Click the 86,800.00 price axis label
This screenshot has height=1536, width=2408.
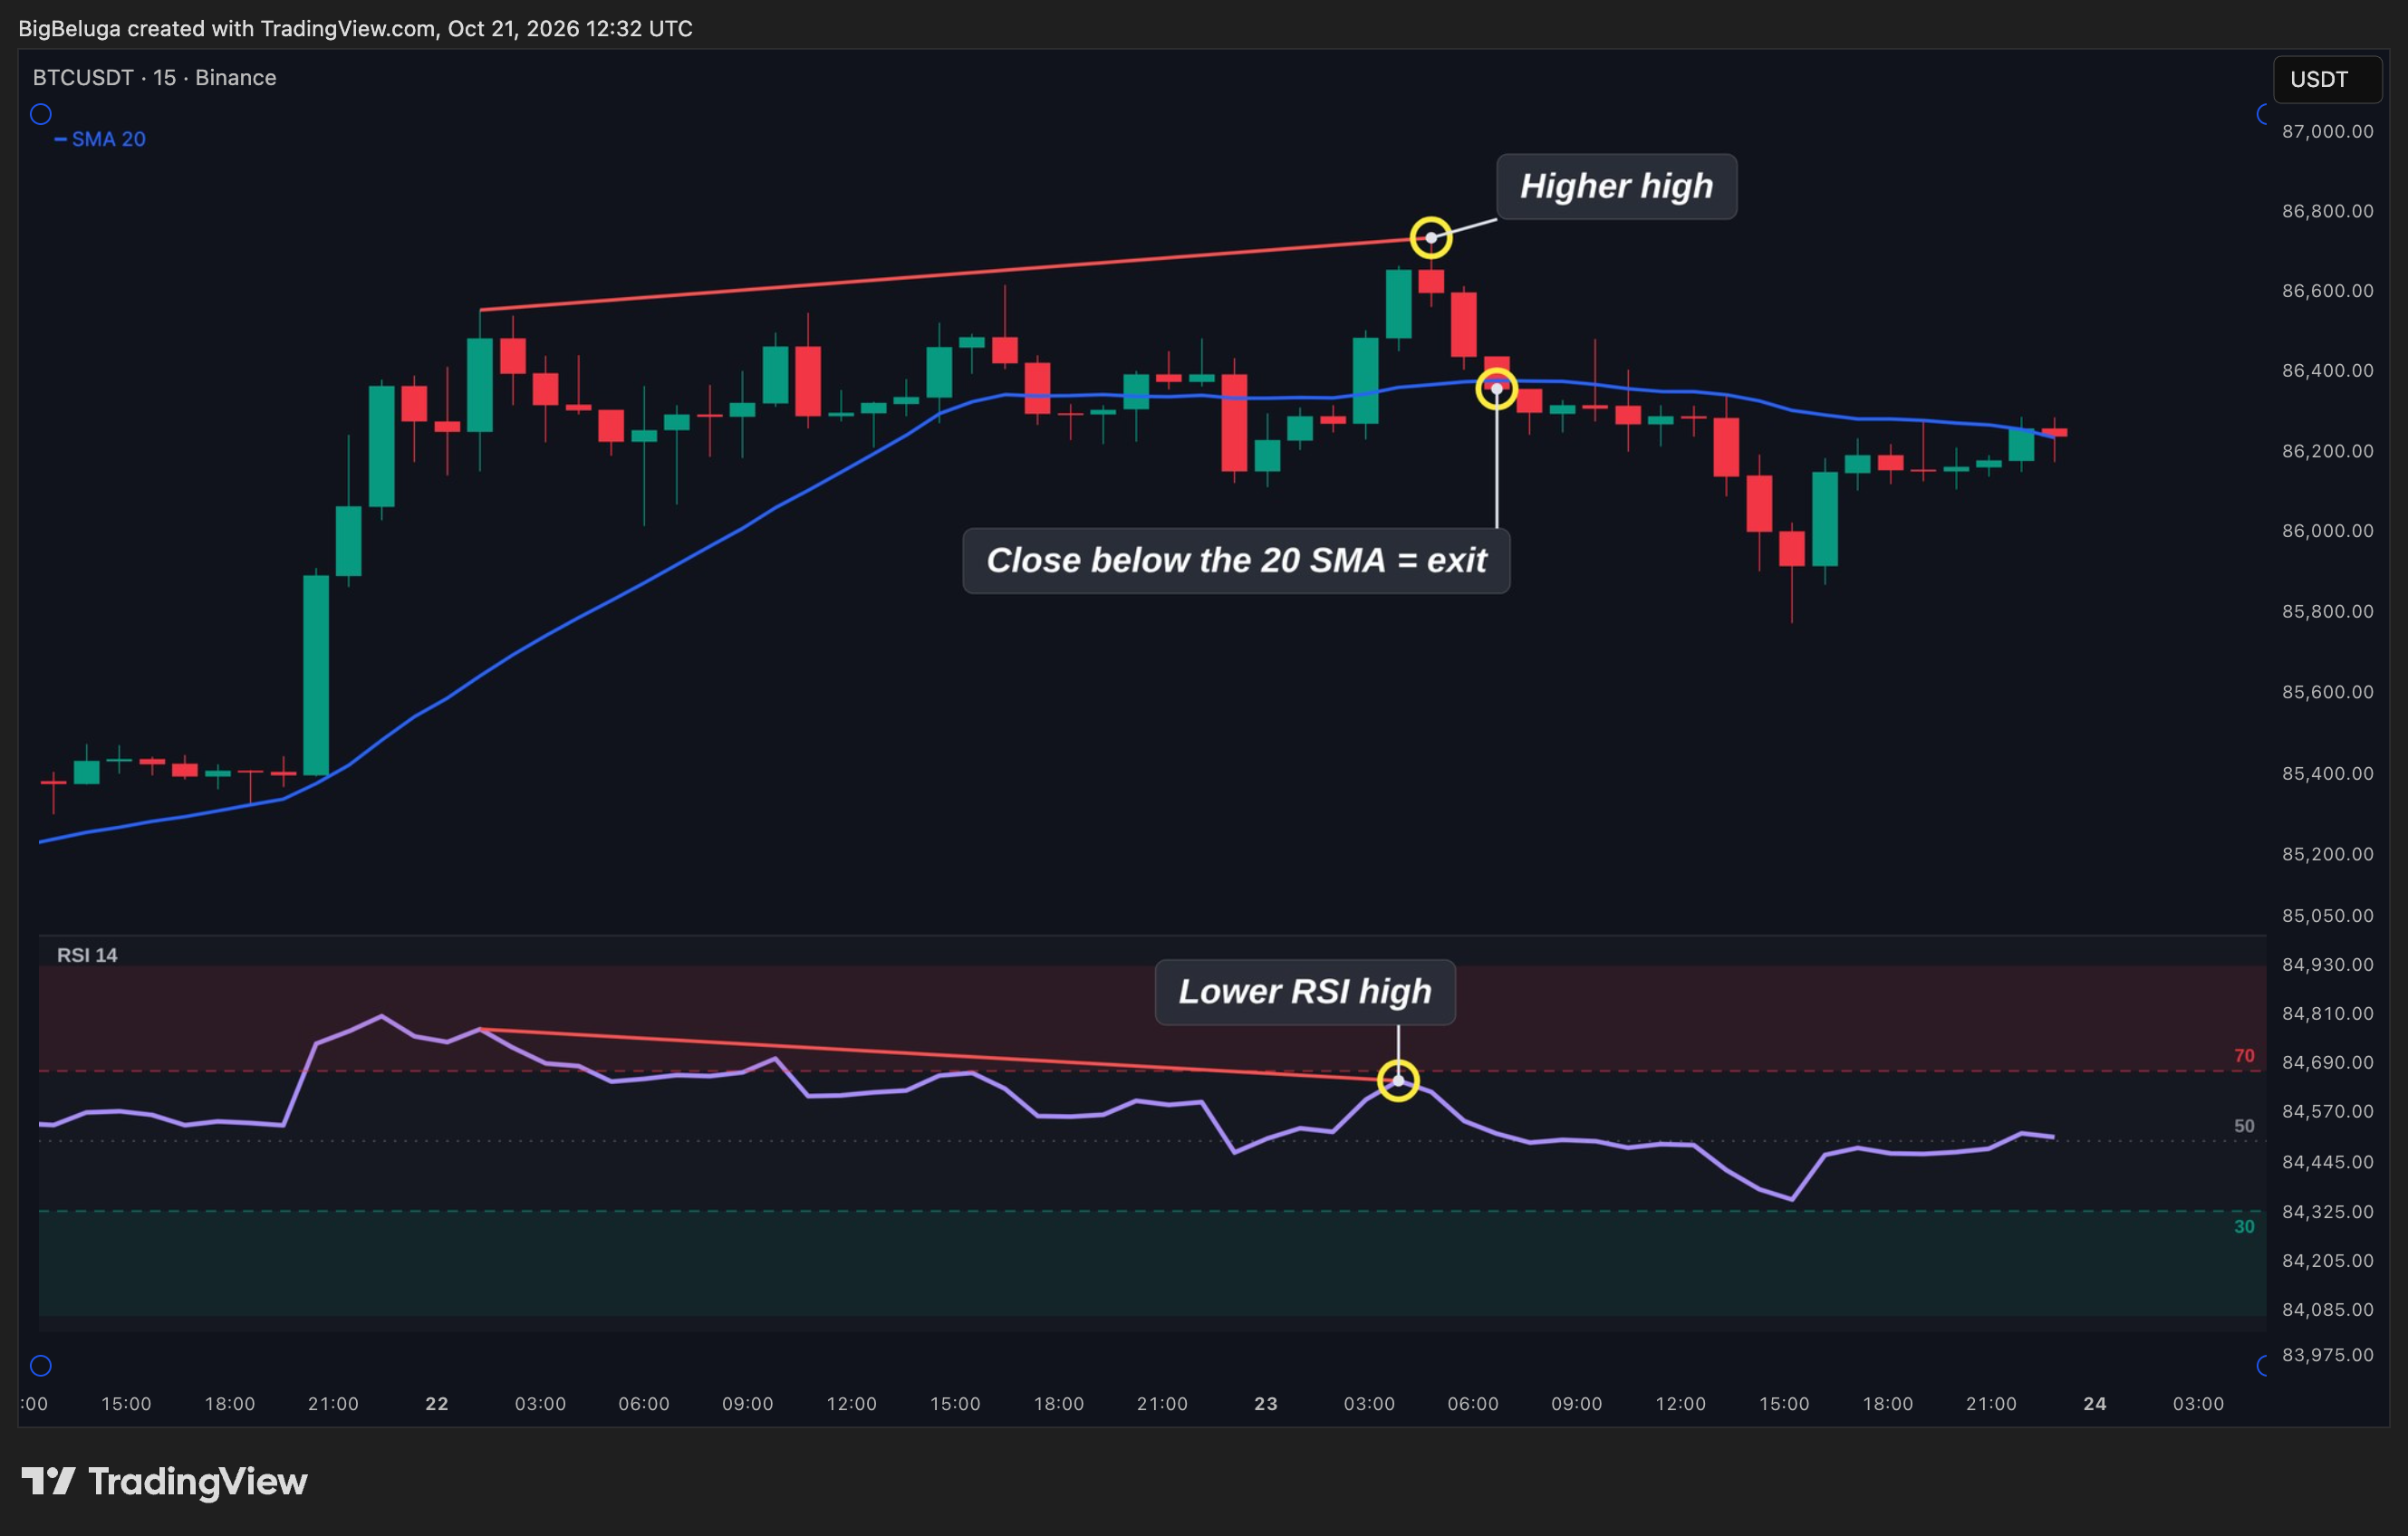2327,211
